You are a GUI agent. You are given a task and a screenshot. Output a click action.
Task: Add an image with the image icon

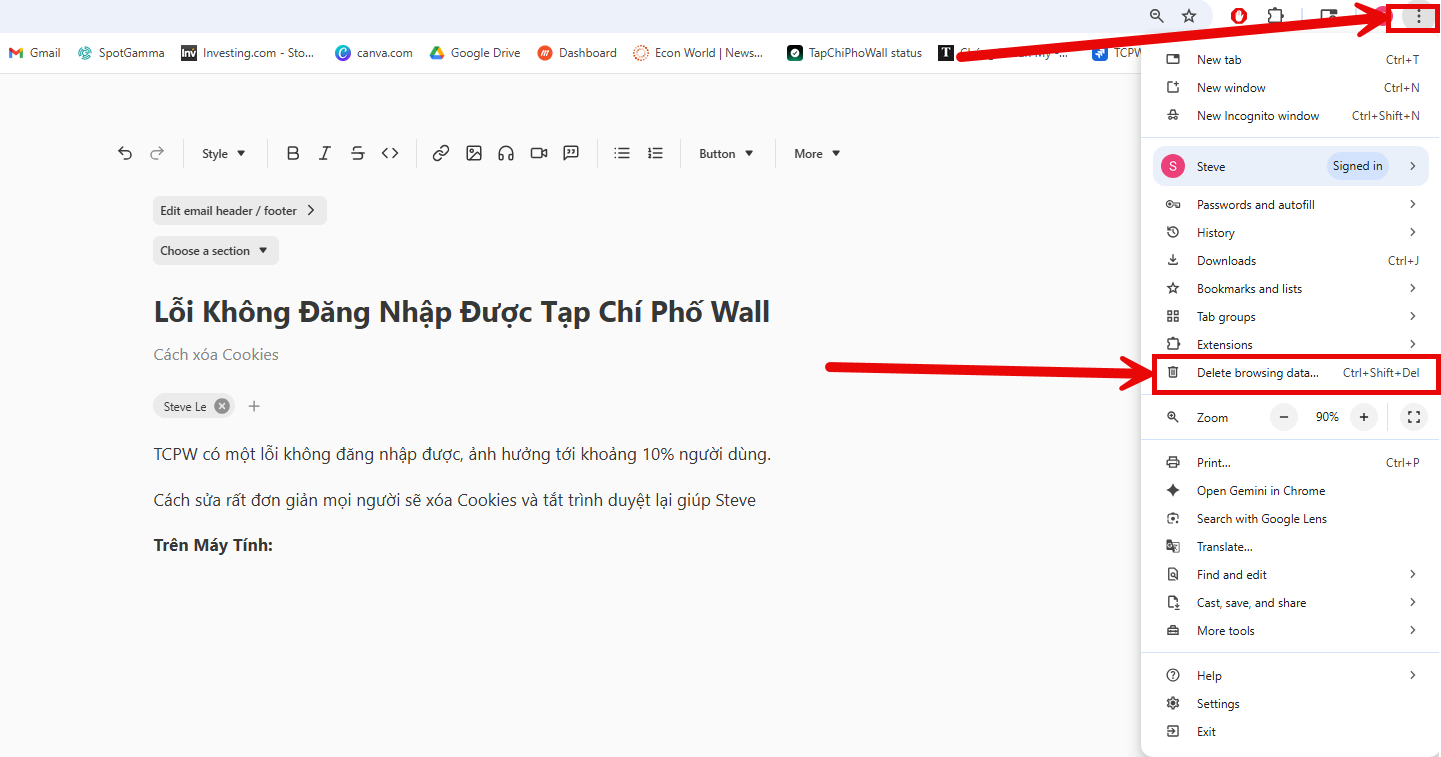pyautogui.click(x=474, y=154)
